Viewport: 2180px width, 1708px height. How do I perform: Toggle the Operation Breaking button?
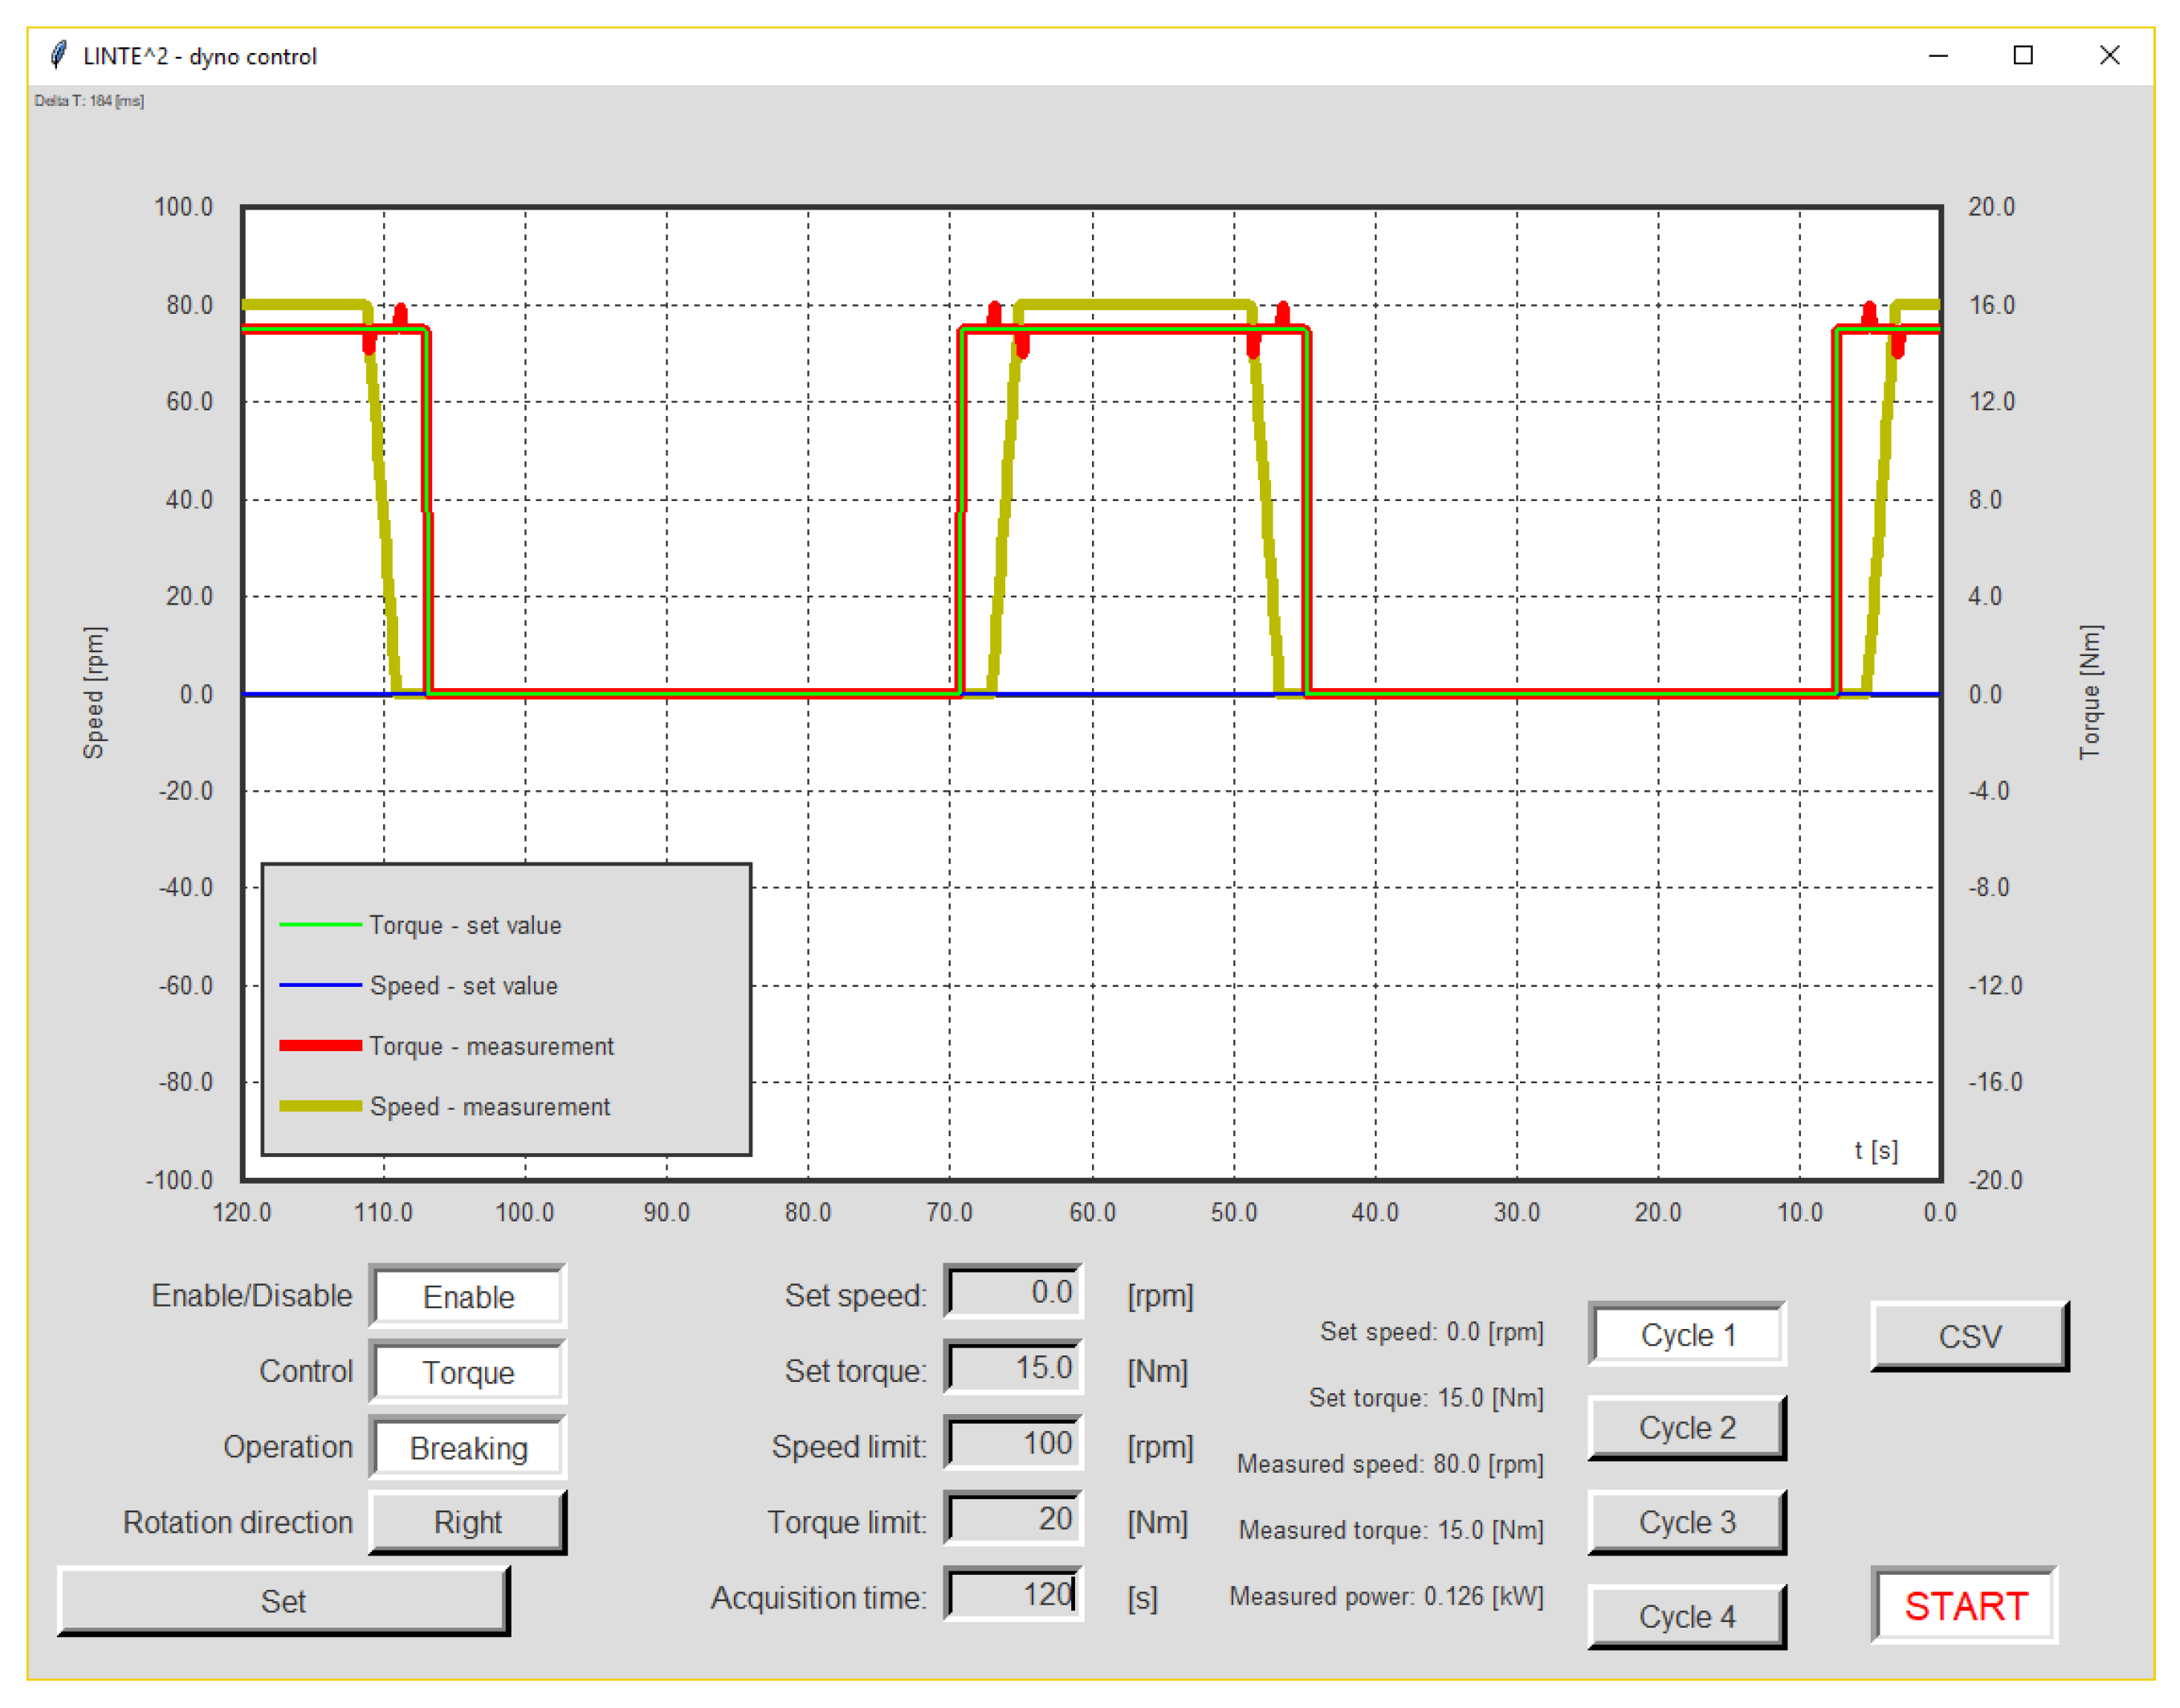click(x=467, y=1448)
